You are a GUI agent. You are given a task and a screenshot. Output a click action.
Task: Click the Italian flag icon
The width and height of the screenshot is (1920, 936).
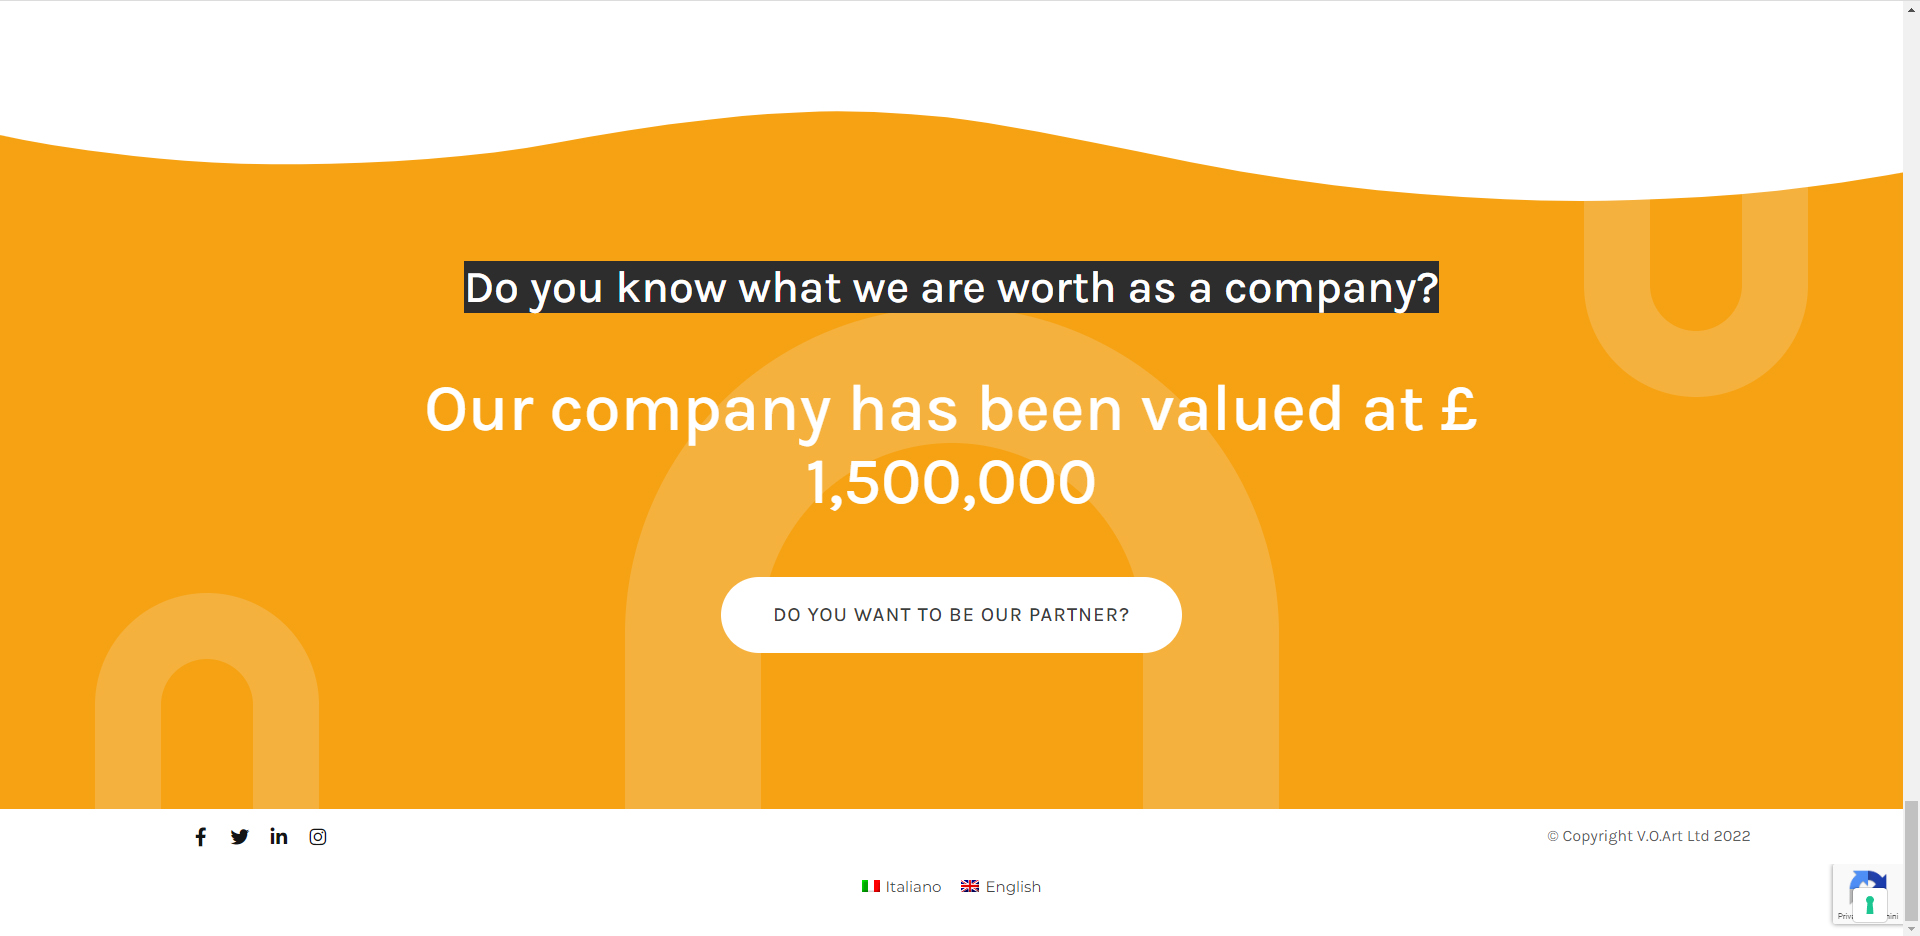point(871,886)
